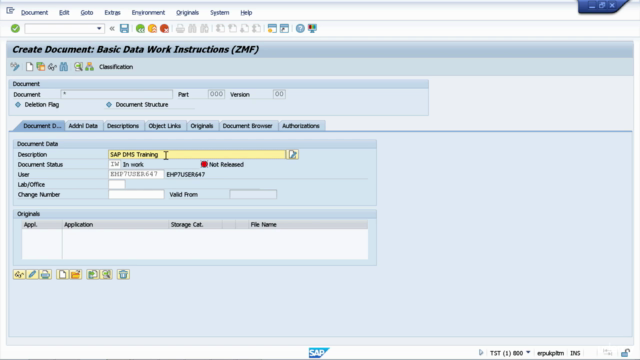Switch to the Descriptions tab
Image resolution: width=640 pixels, height=360 pixels.
point(123,126)
